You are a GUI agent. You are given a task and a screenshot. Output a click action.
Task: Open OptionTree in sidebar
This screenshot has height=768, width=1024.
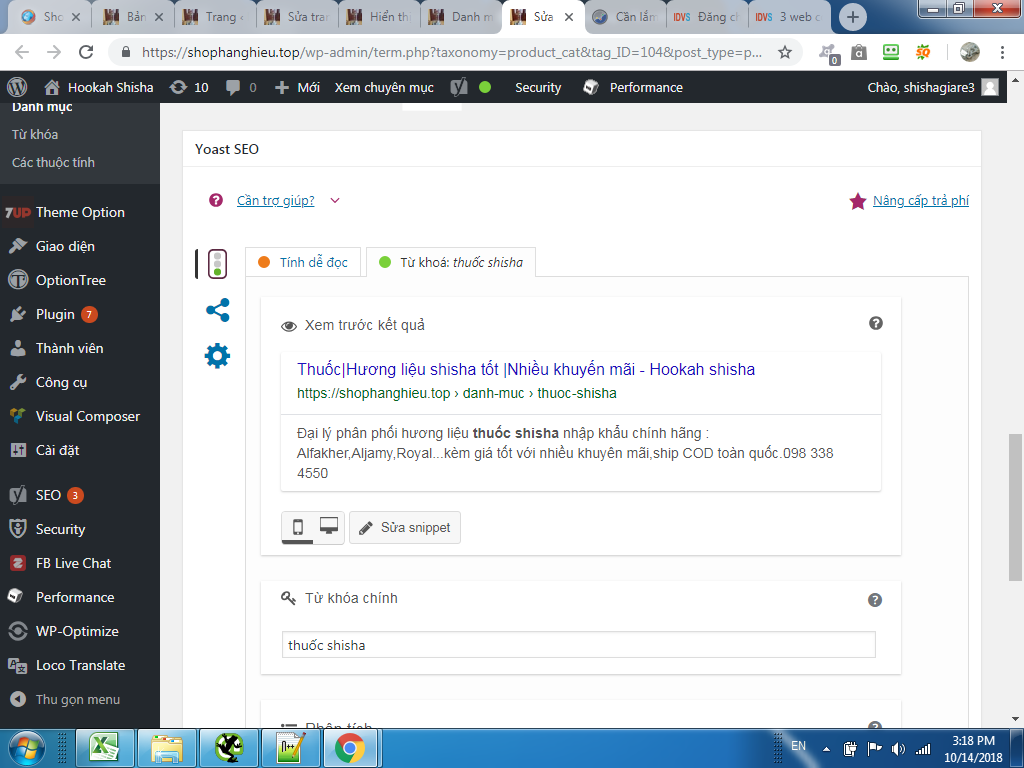point(80,280)
